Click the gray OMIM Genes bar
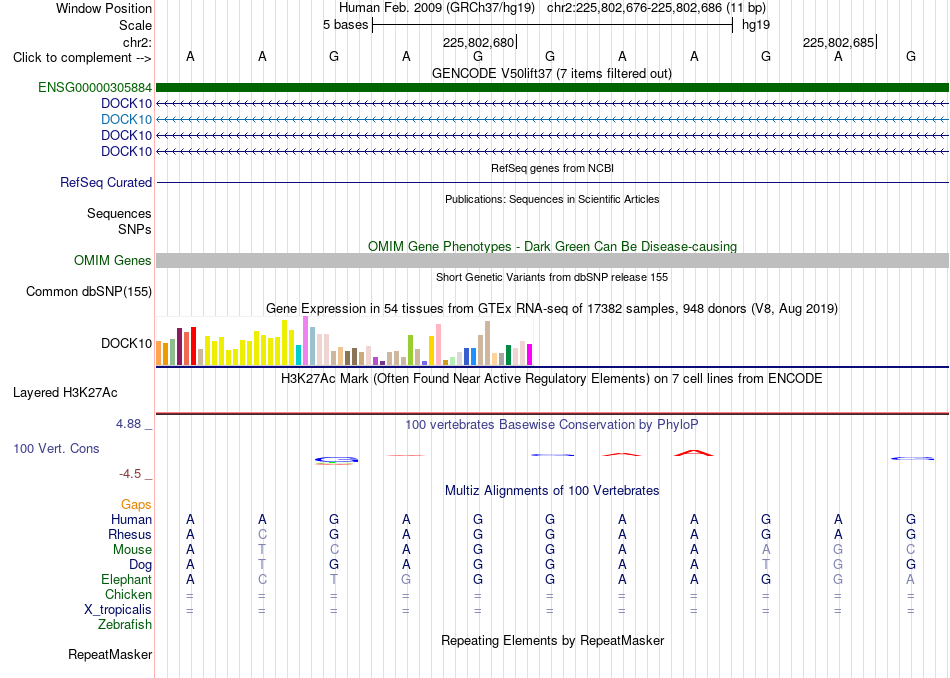Image resolution: width=950 pixels, height=678 pixels. [553, 261]
